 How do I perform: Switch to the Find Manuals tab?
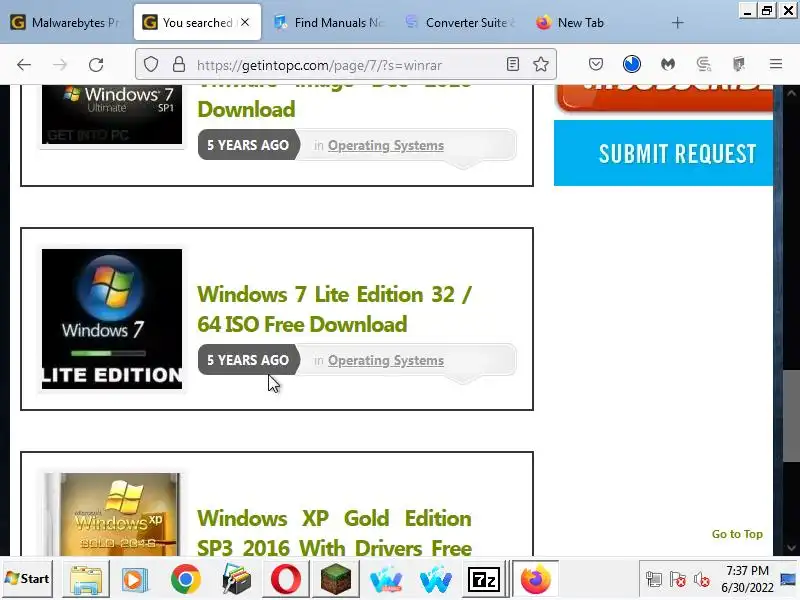pyautogui.click(x=329, y=22)
